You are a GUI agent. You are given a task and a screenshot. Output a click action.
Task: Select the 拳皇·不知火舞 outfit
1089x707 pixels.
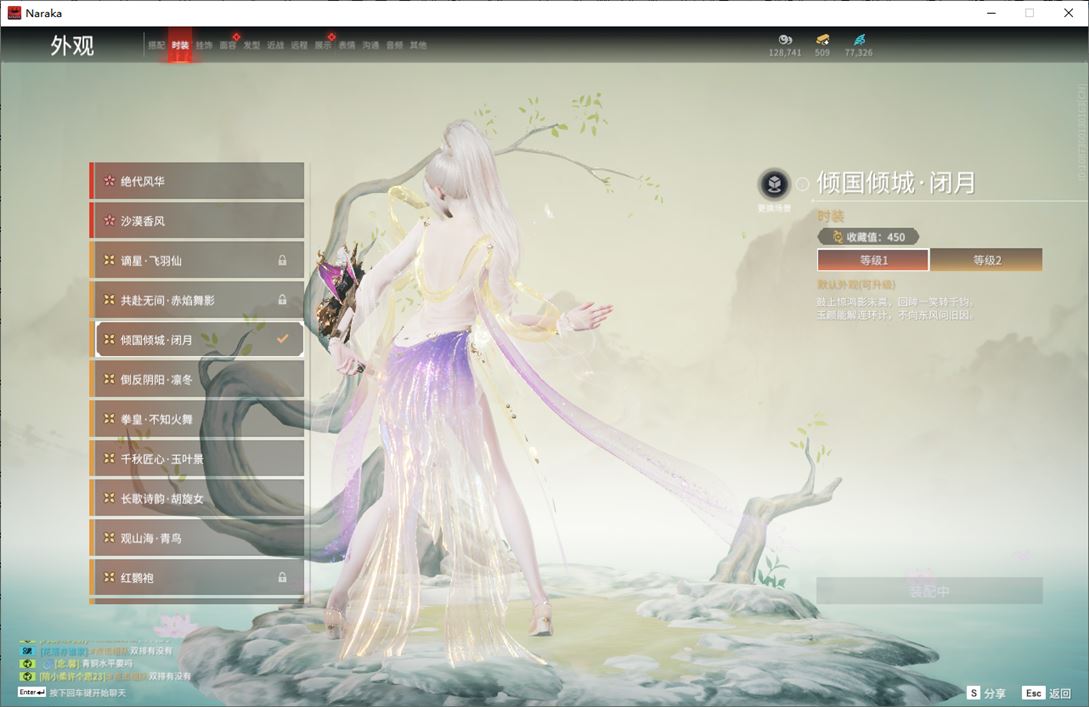click(197, 419)
